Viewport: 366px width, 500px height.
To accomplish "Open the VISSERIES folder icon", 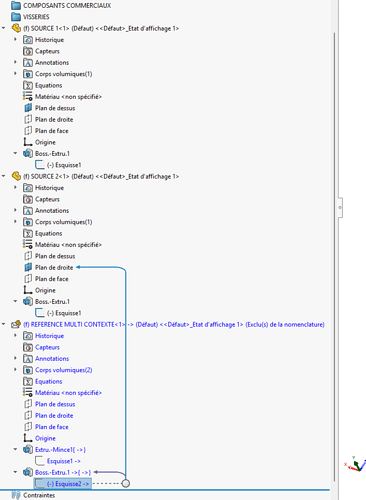I will click(16, 17).
